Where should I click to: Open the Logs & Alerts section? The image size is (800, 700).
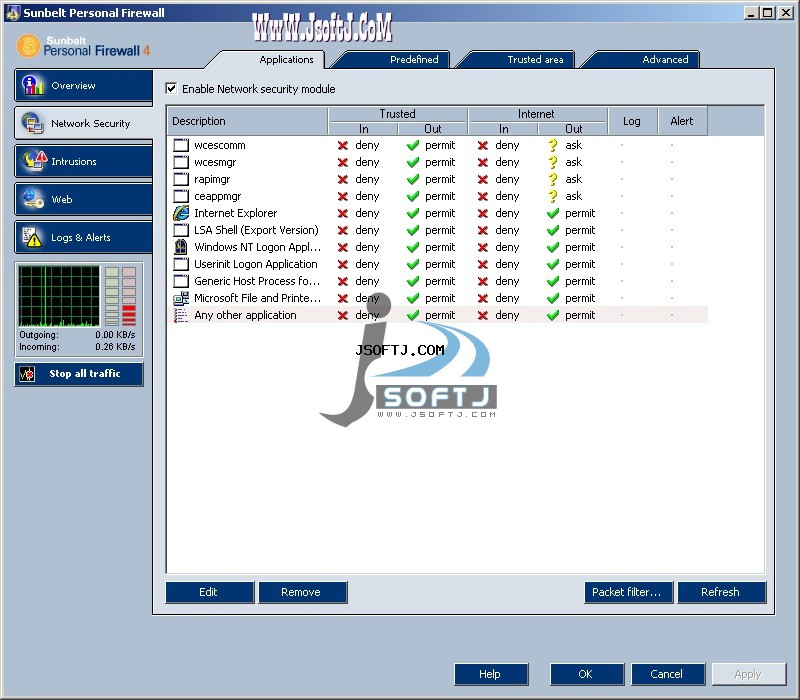84,237
